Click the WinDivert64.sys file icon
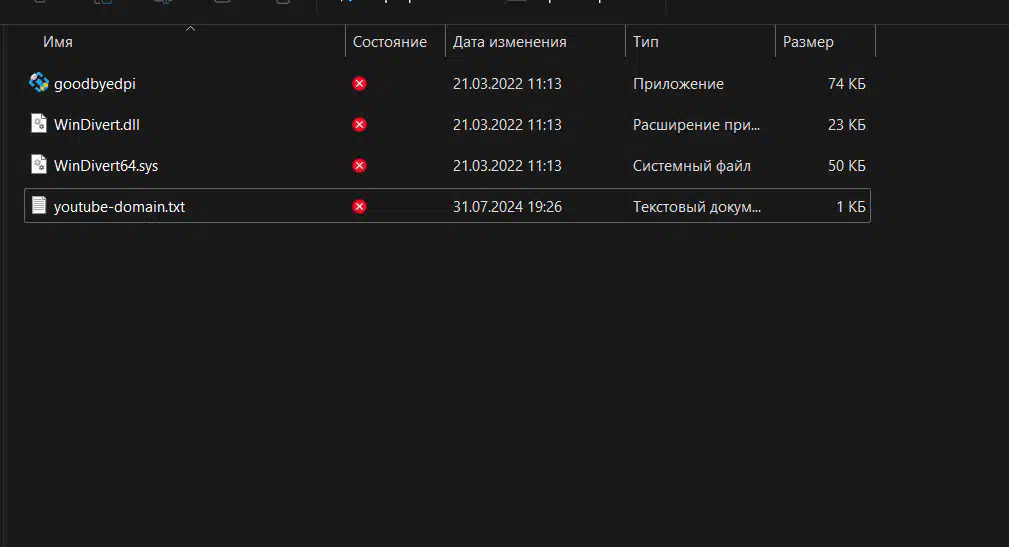 (39, 165)
